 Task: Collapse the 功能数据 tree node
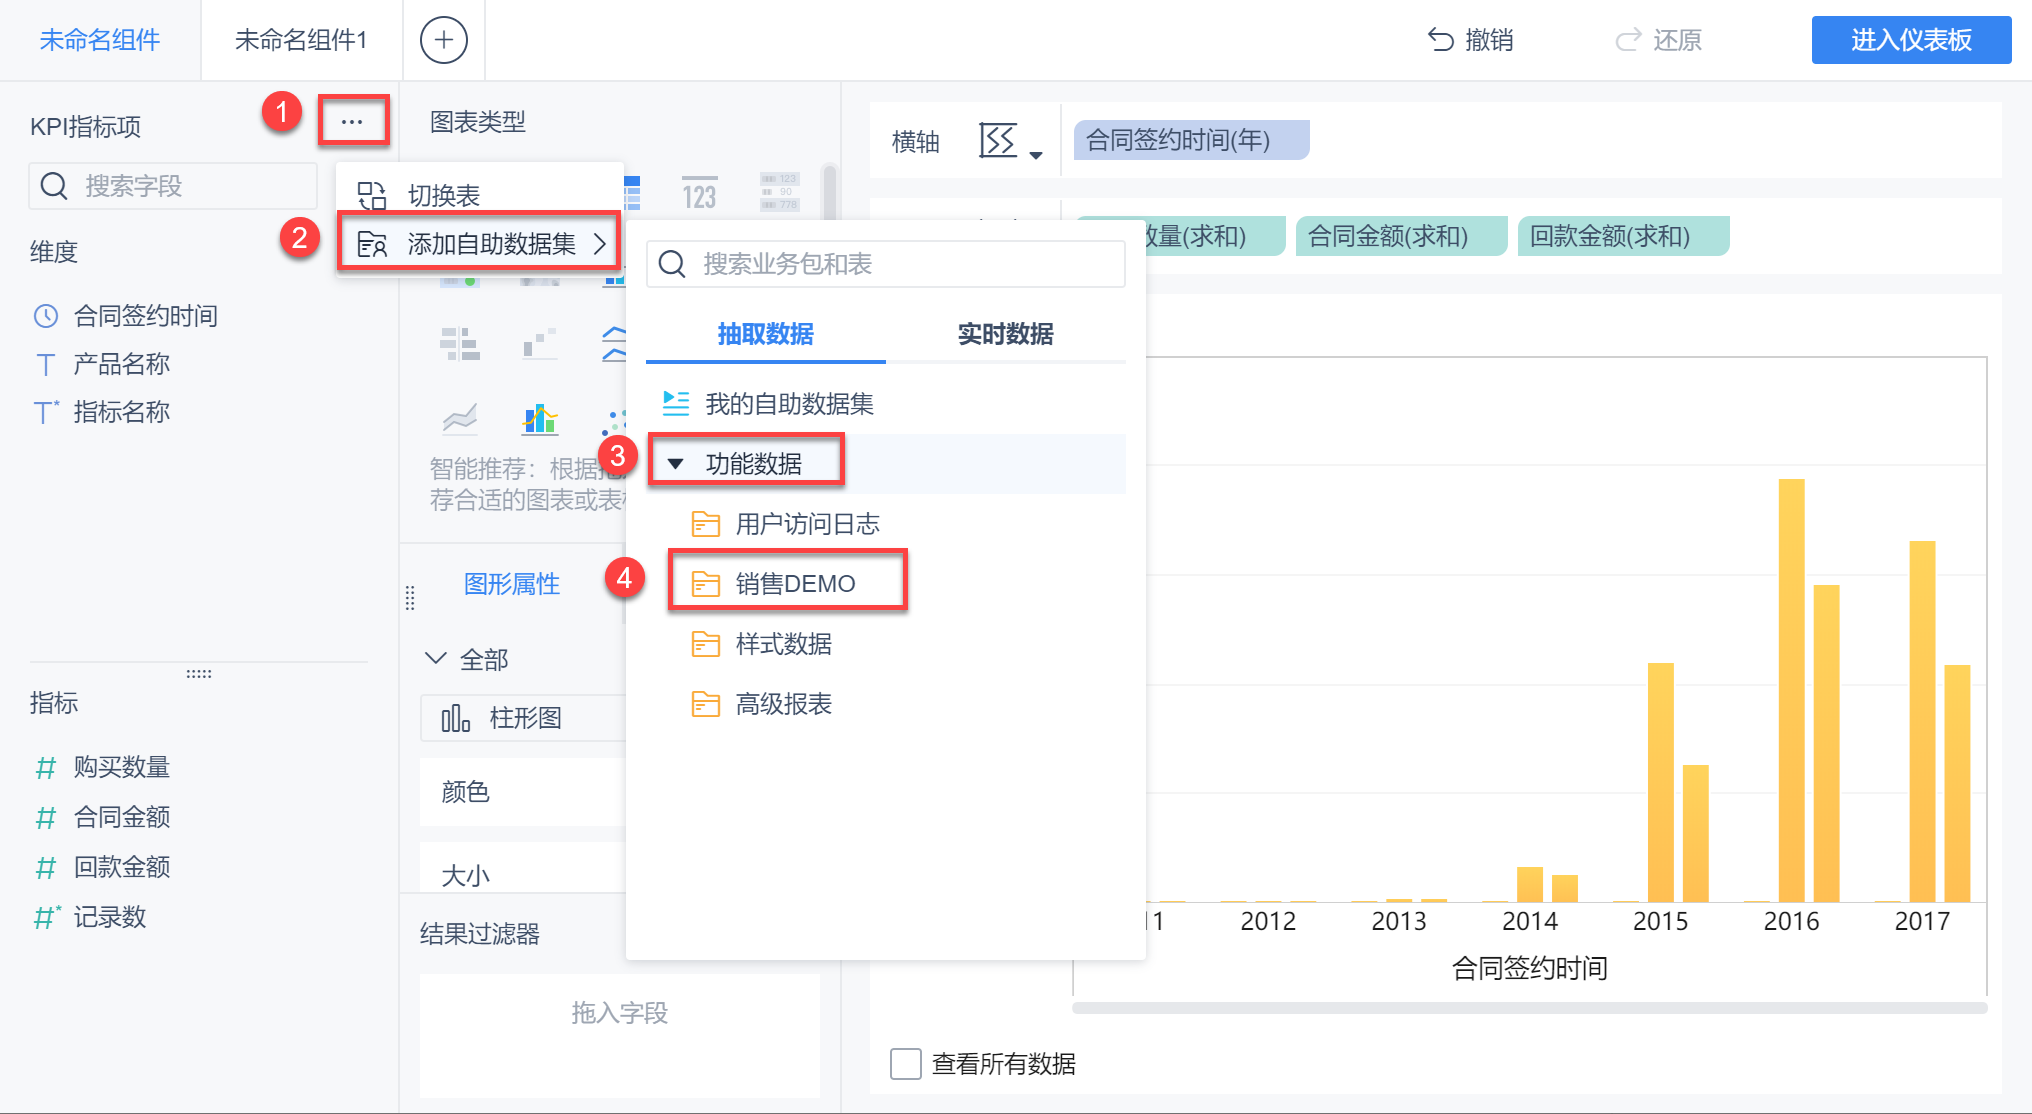(x=676, y=464)
